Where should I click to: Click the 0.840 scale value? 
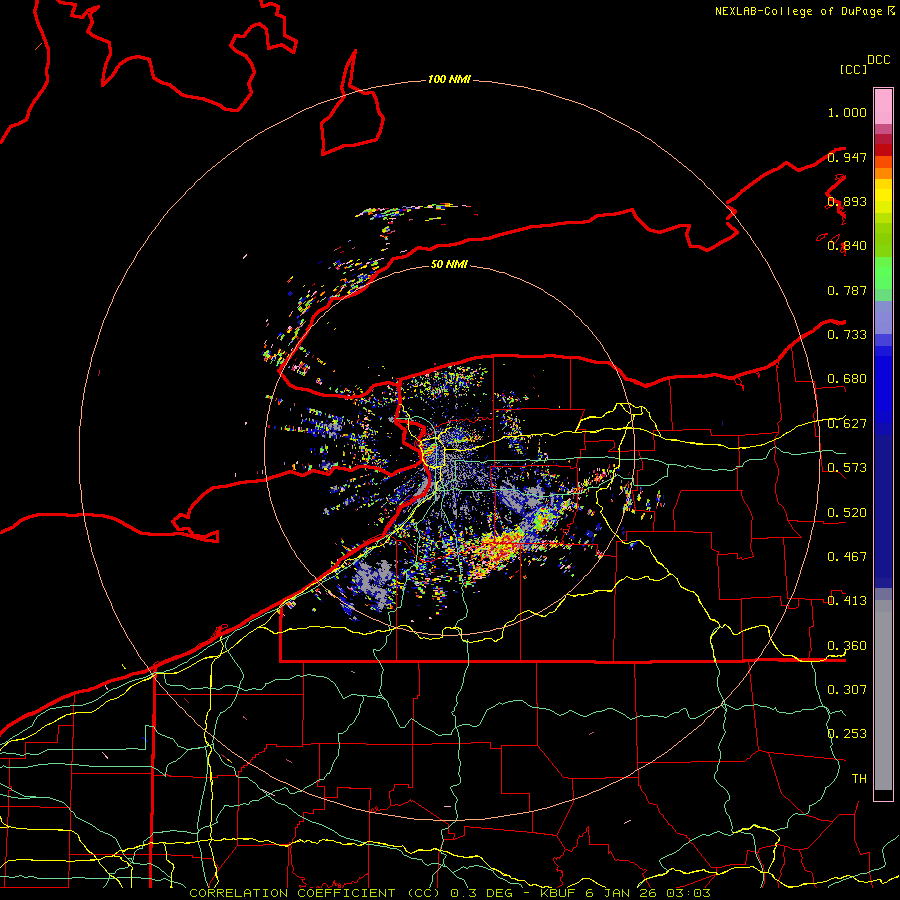(847, 246)
